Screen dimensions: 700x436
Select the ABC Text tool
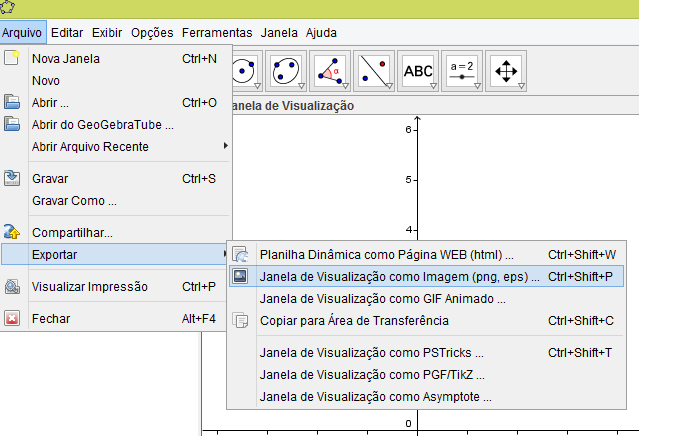[x=418, y=71]
